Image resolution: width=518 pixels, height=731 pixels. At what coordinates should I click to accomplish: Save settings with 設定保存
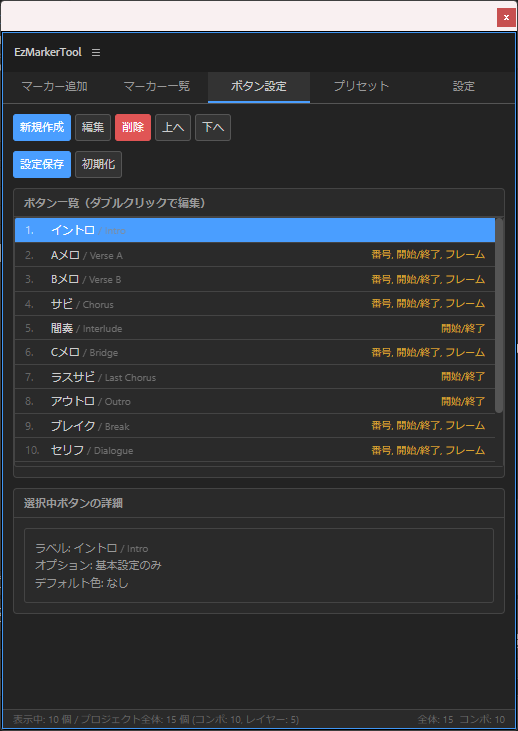click(x=42, y=164)
